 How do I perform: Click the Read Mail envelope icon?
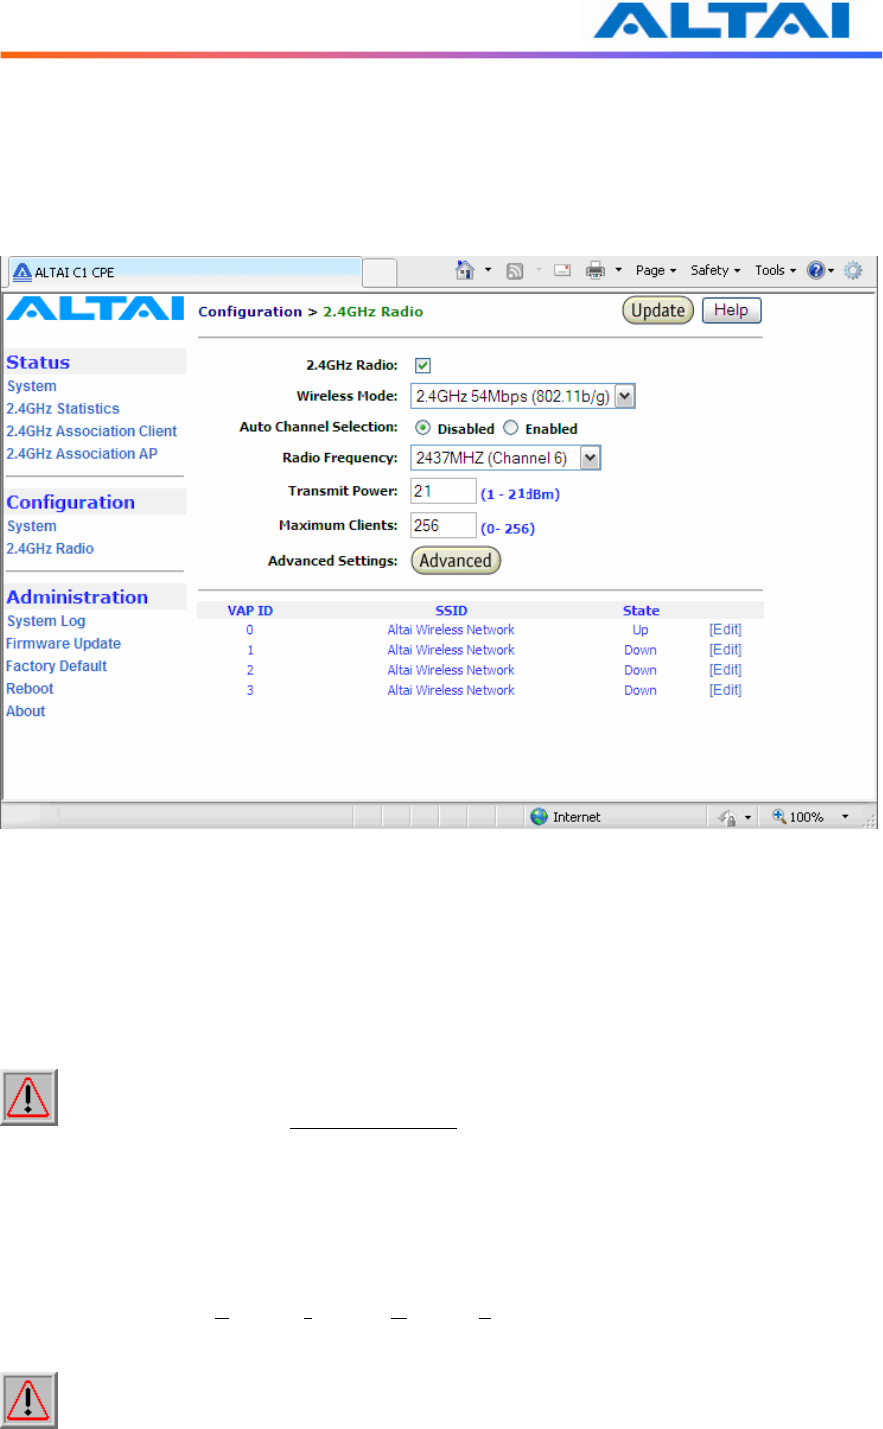tap(562, 270)
